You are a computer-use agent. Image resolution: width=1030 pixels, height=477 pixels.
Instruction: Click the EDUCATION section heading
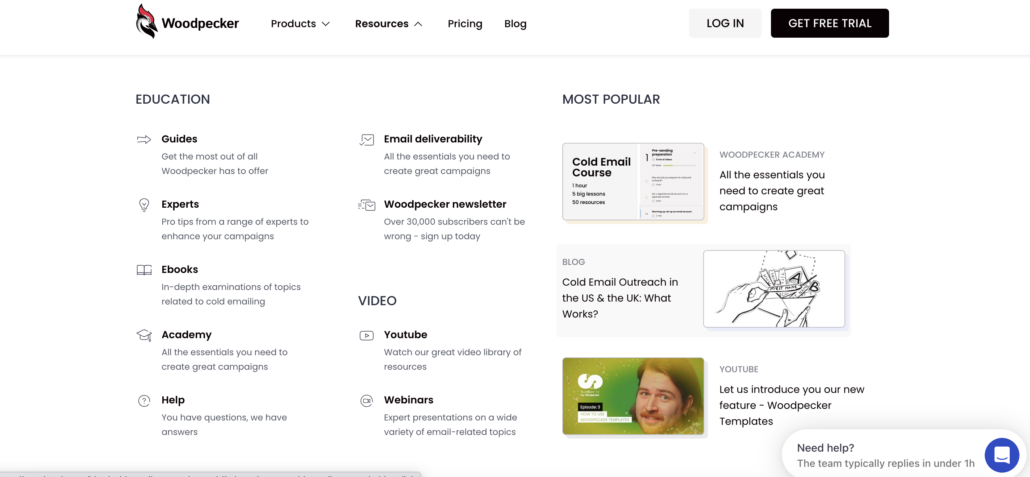(173, 99)
